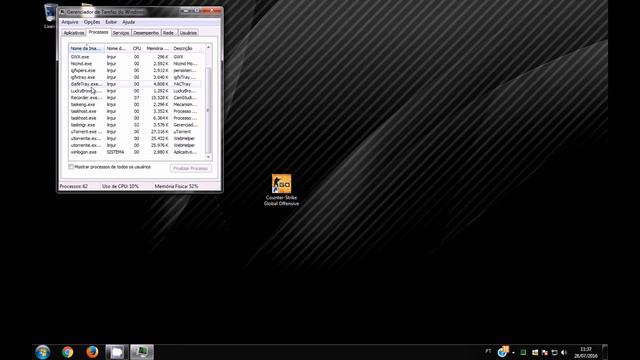640x360 pixels.
Task: Select the taskeng.exe process row
Action: click(135, 104)
